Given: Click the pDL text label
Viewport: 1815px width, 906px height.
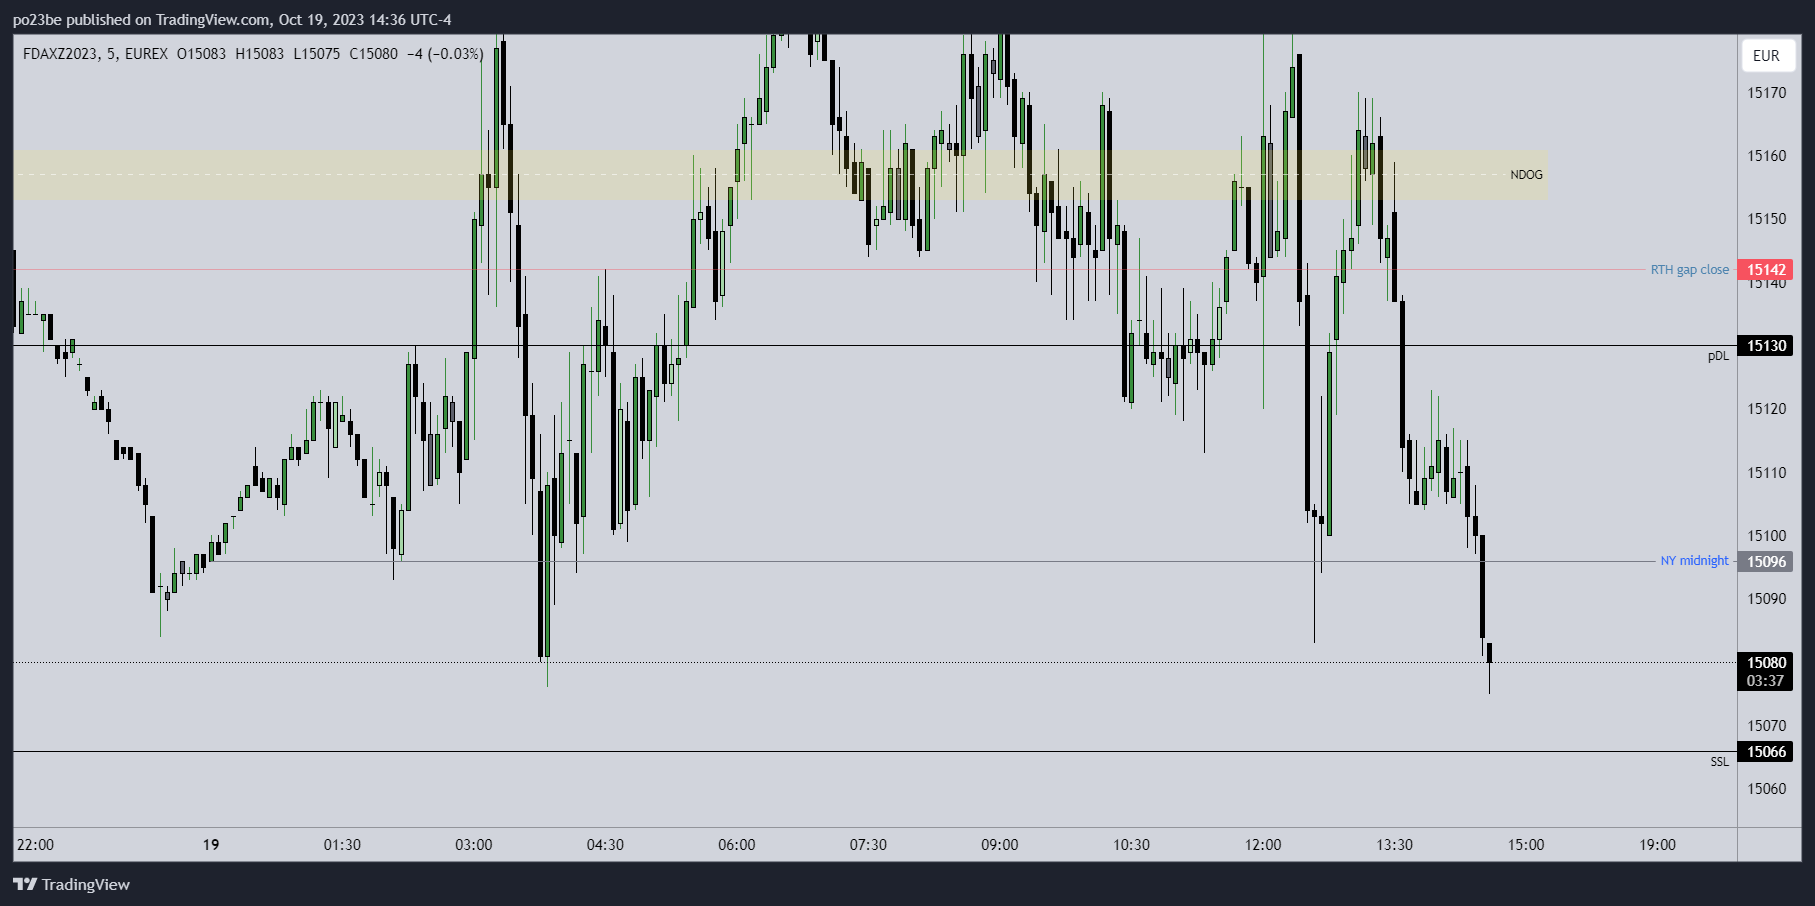Looking at the screenshot, I should [1718, 357].
